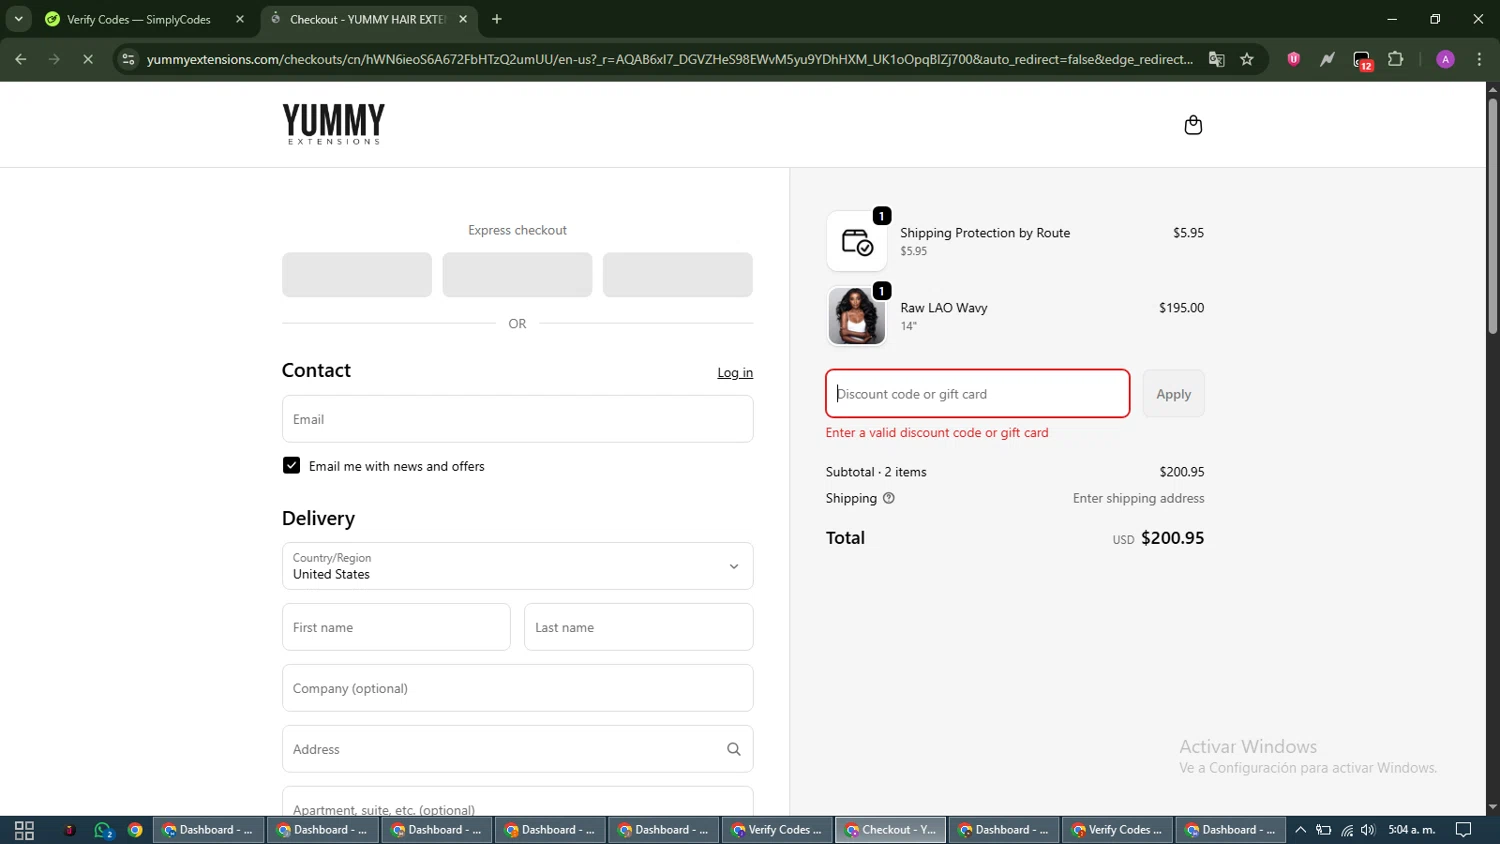
Task: Open the extensions puzzle icon
Action: coord(1396,59)
